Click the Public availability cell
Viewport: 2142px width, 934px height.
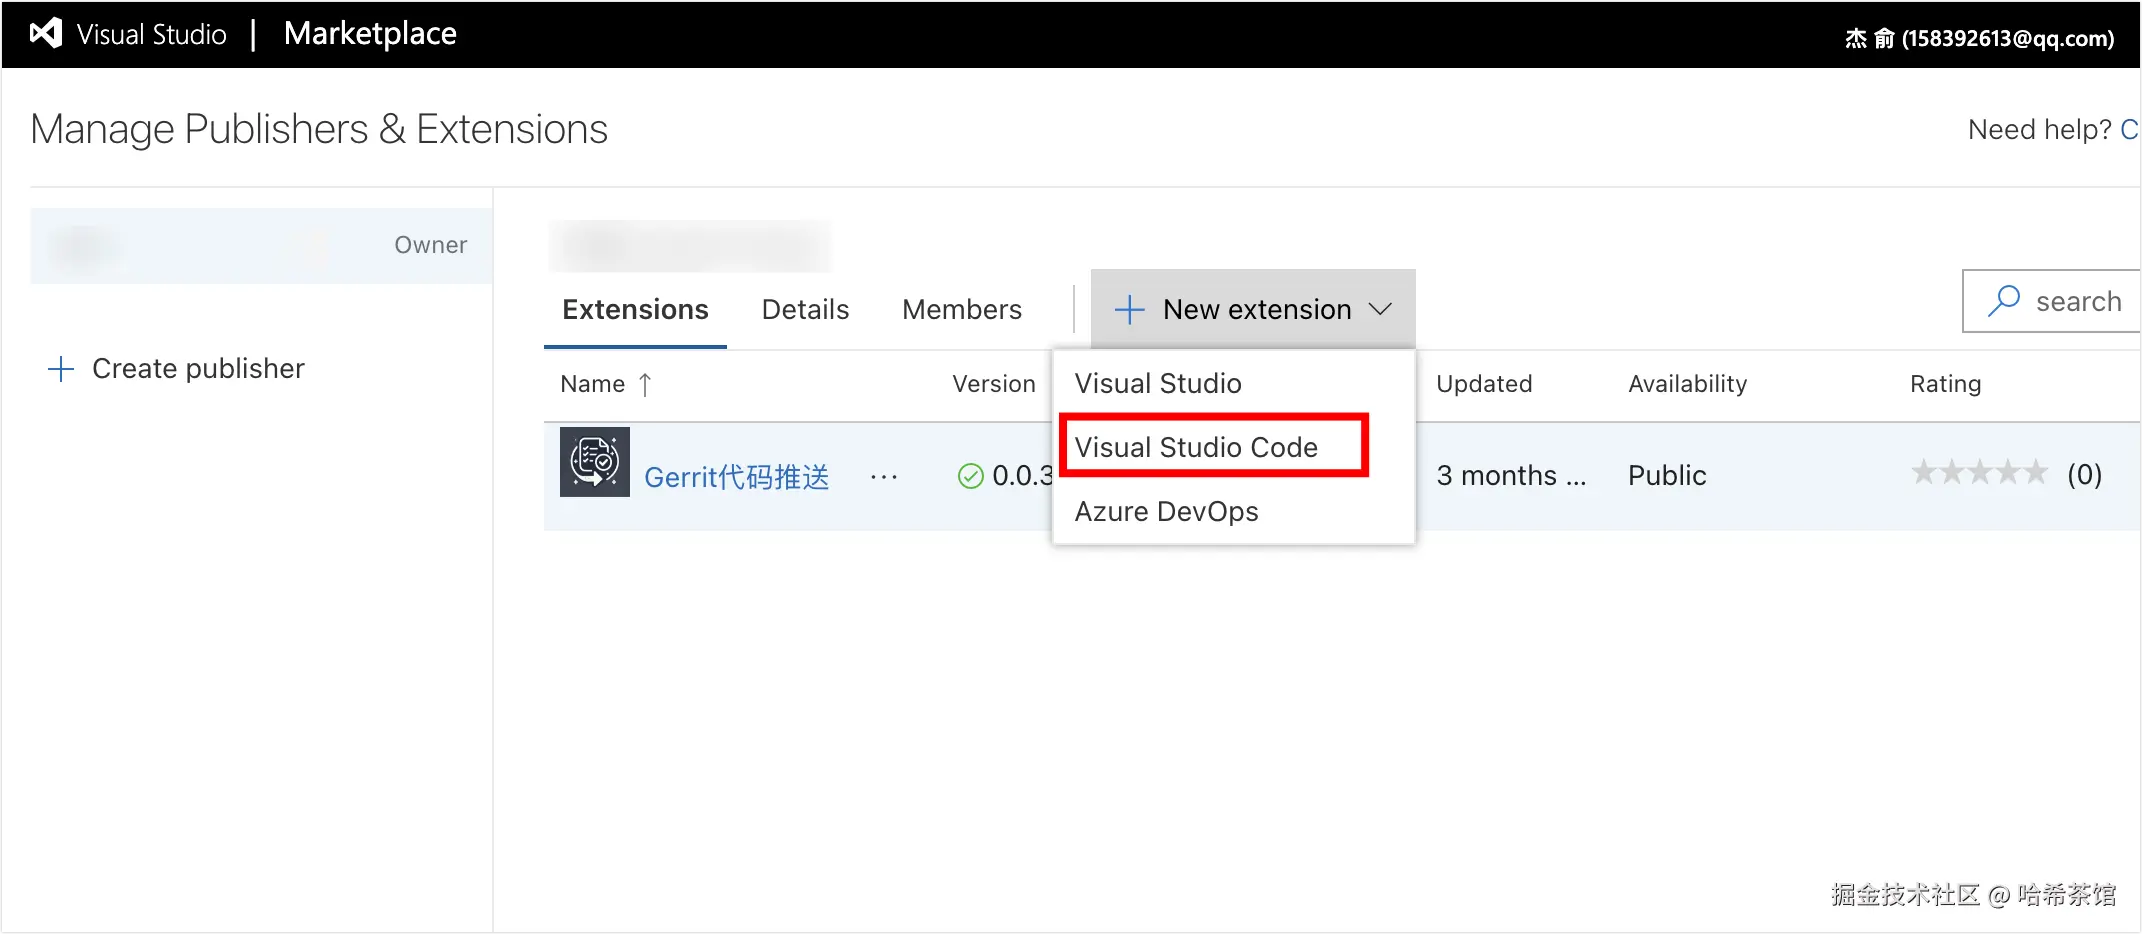pyautogui.click(x=1667, y=475)
